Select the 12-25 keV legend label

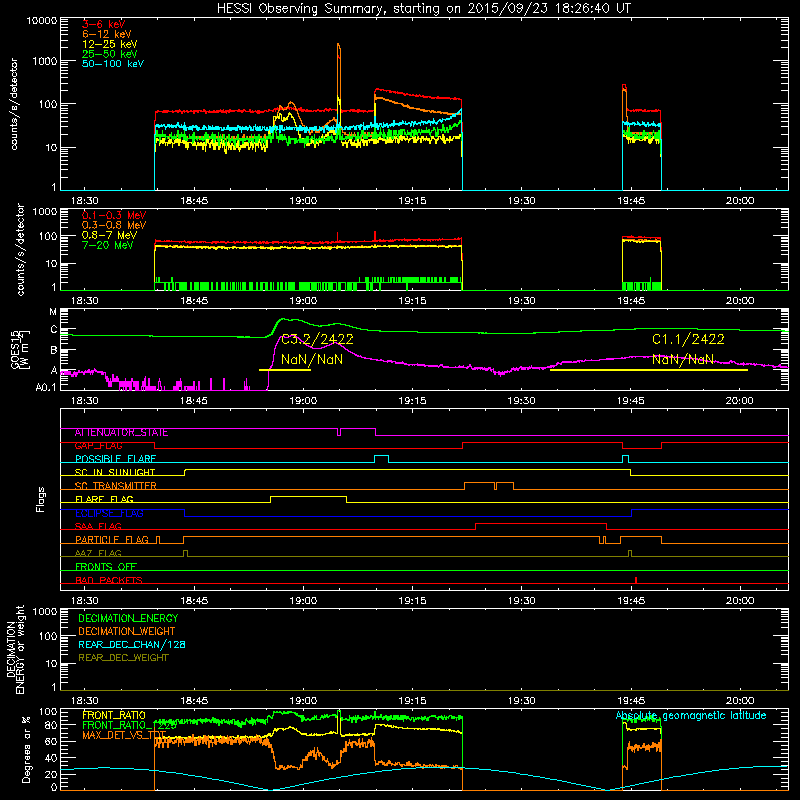pos(110,44)
